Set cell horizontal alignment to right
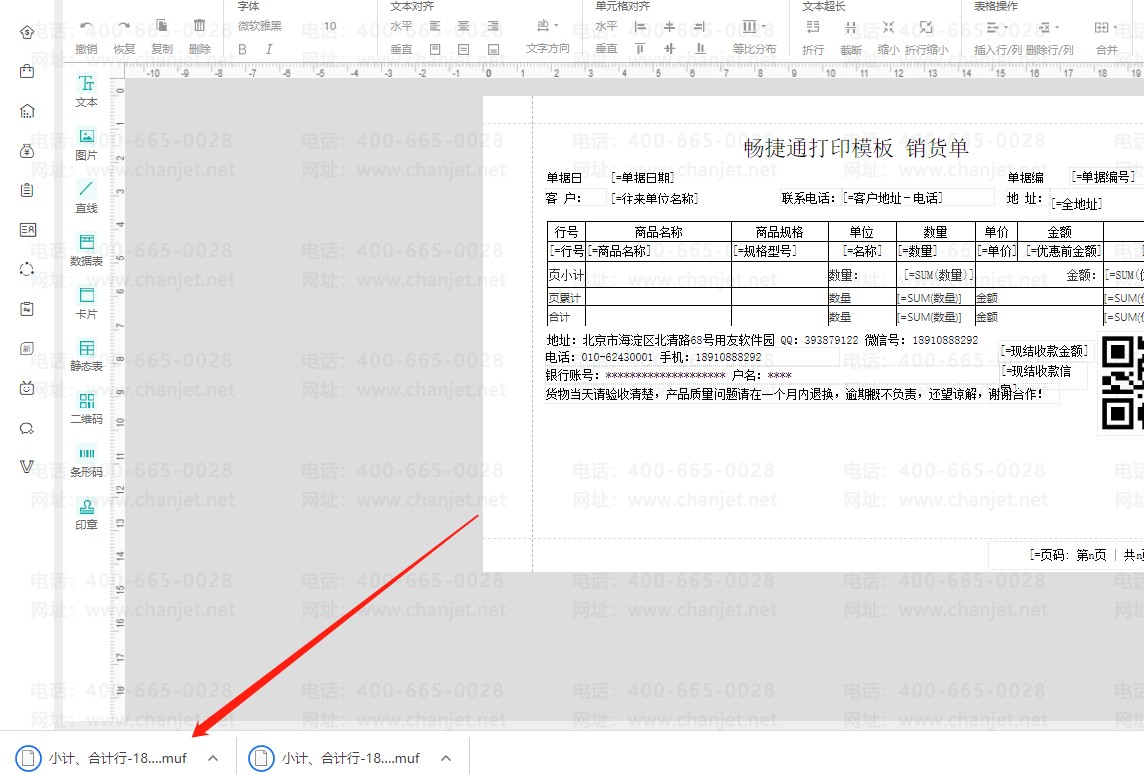The image size is (1144, 774). [699, 27]
